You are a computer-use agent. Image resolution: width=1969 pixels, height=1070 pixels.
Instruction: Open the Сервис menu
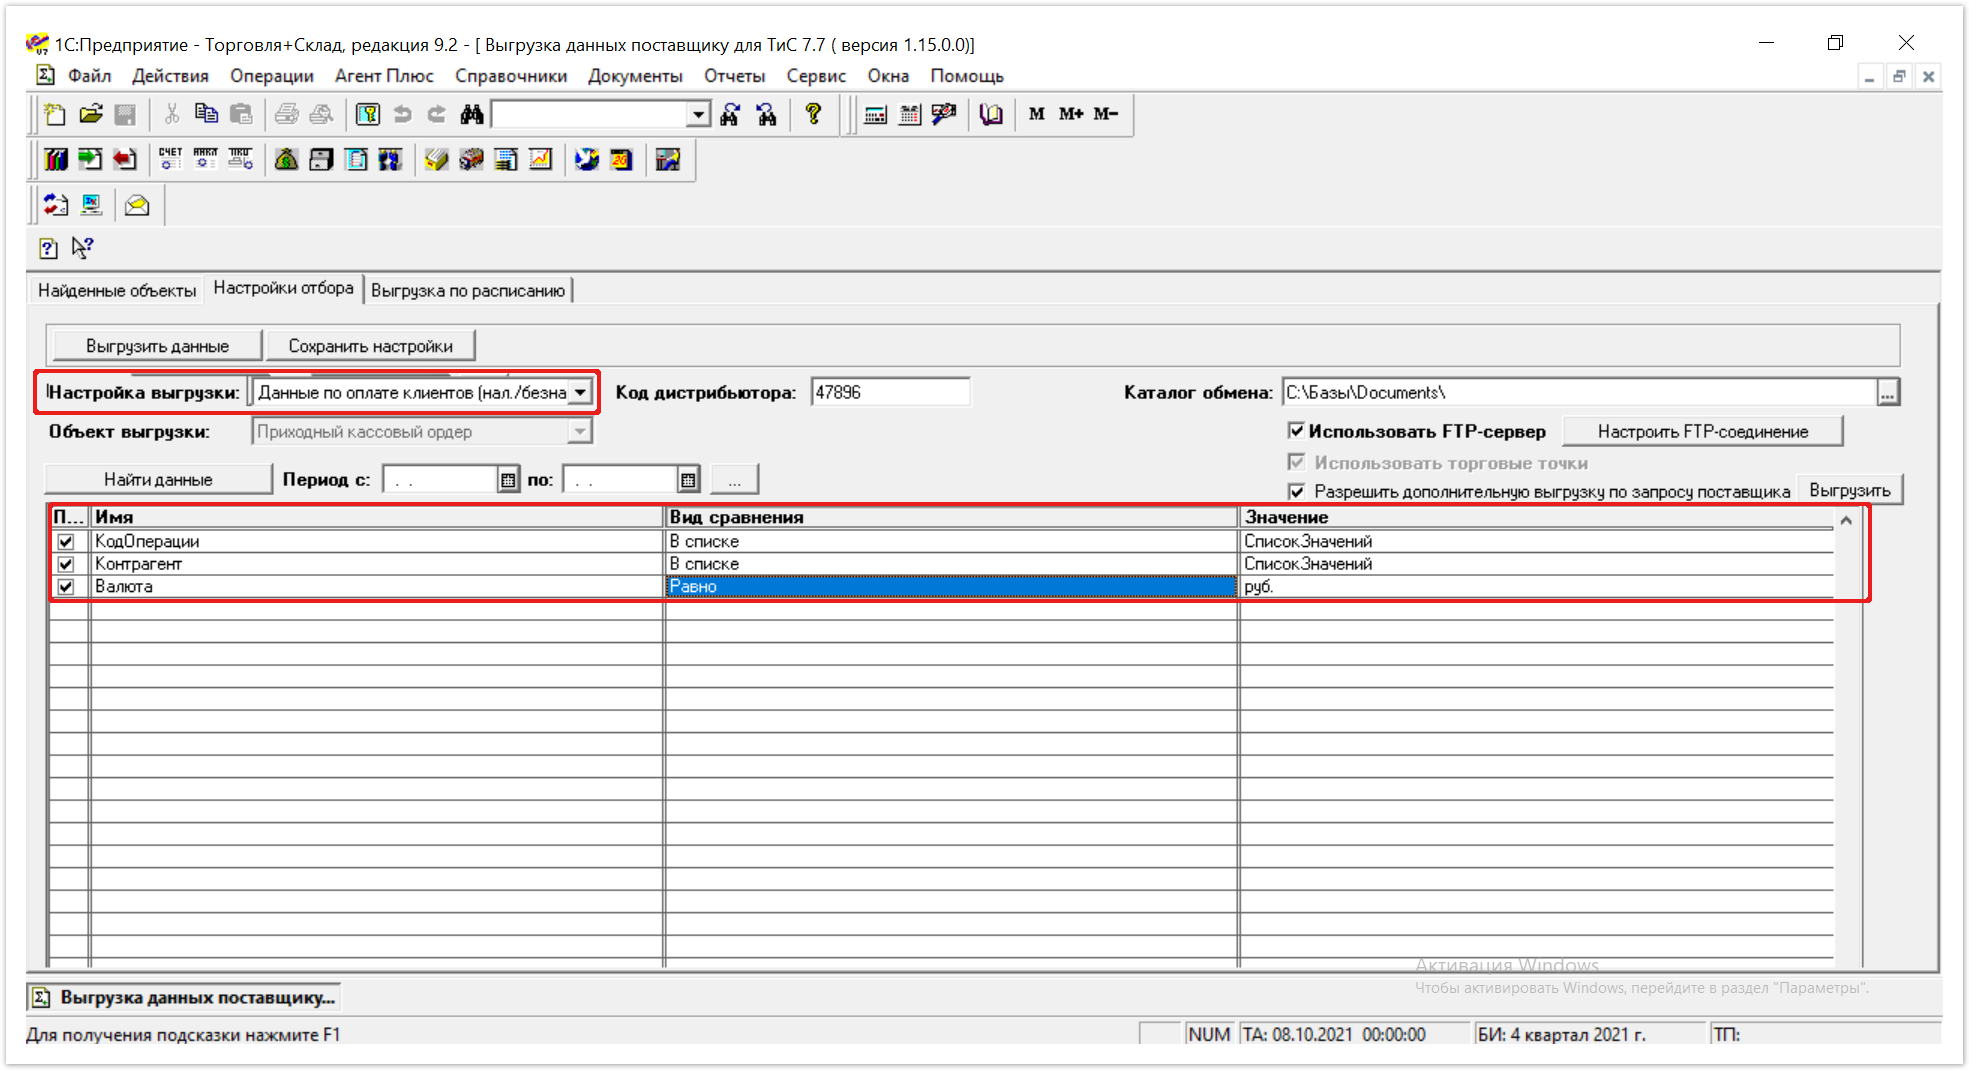(816, 76)
